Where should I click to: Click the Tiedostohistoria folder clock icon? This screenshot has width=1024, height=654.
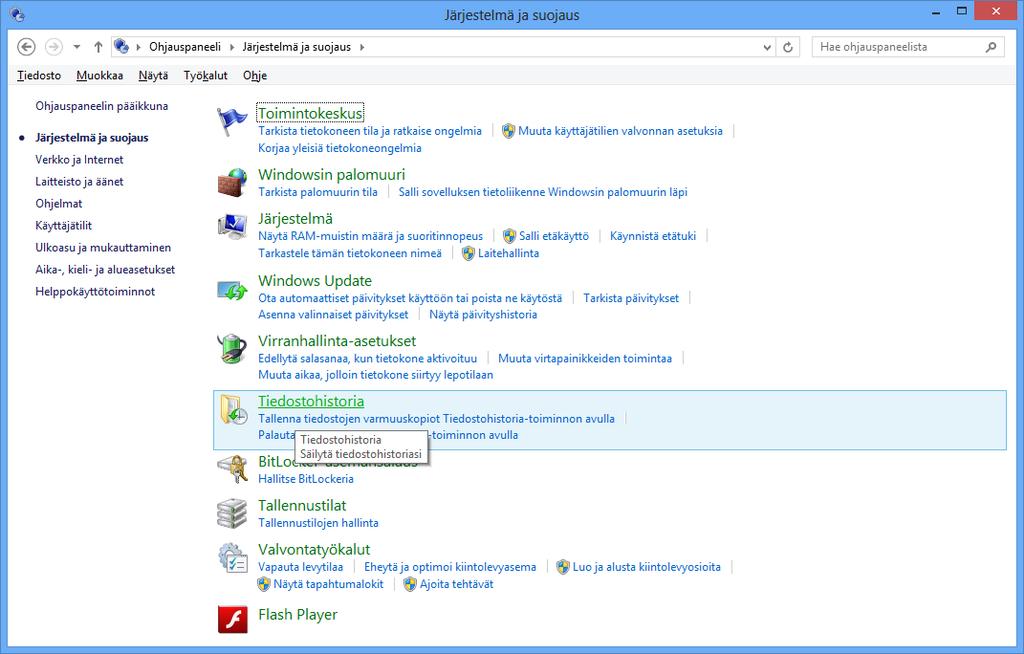coord(232,409)
